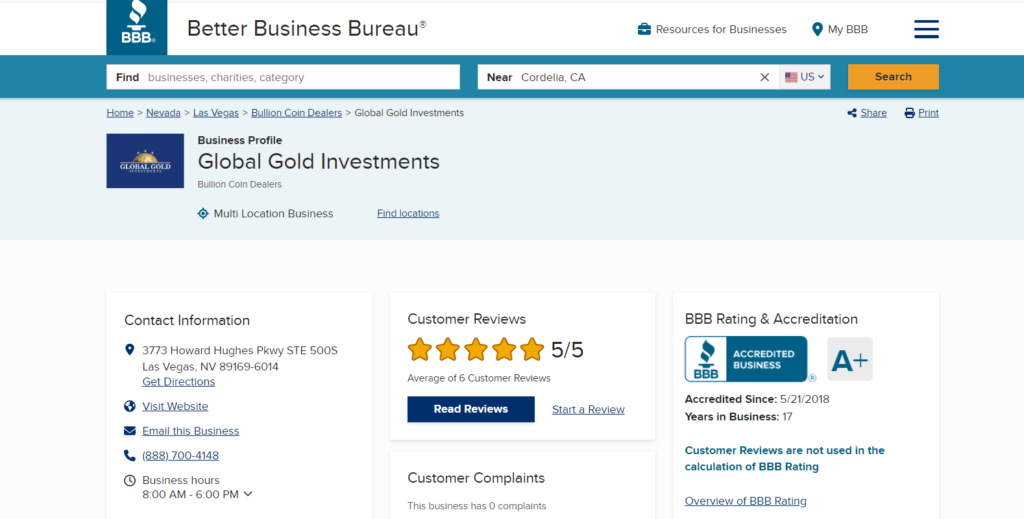Image resolution: width=1024 pixels, height=519 pixels.
Task: Click the share icon
Action: click(852, 113)
